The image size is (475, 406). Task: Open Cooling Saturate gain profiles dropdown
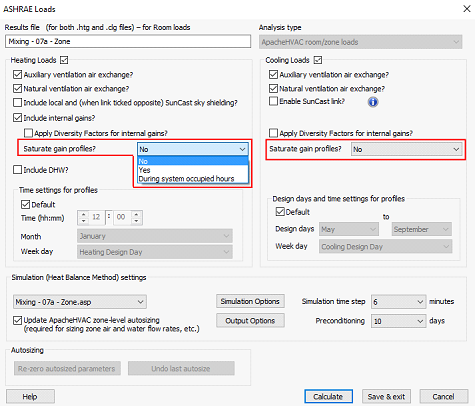pyautogui.click(x=406, y=149)
